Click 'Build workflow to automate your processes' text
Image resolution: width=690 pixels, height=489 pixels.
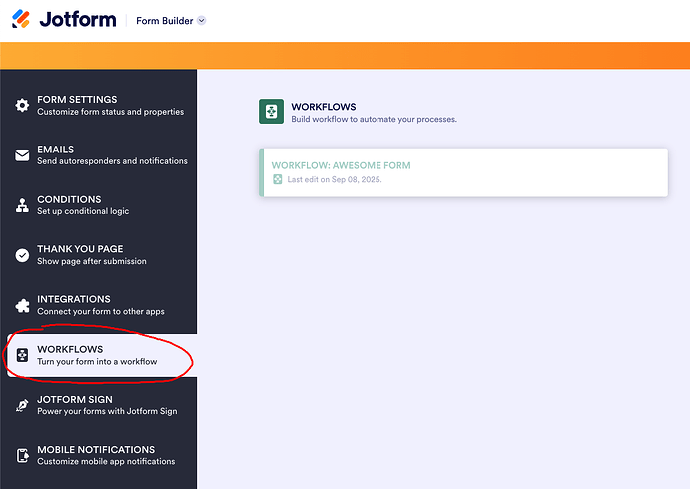click(x=374, y=119)
